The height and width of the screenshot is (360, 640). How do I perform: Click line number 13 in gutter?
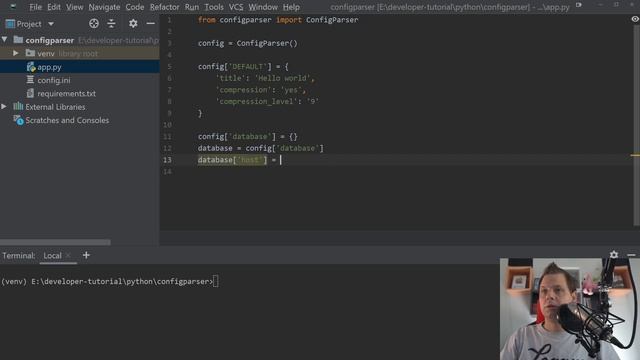pos(167,160)
